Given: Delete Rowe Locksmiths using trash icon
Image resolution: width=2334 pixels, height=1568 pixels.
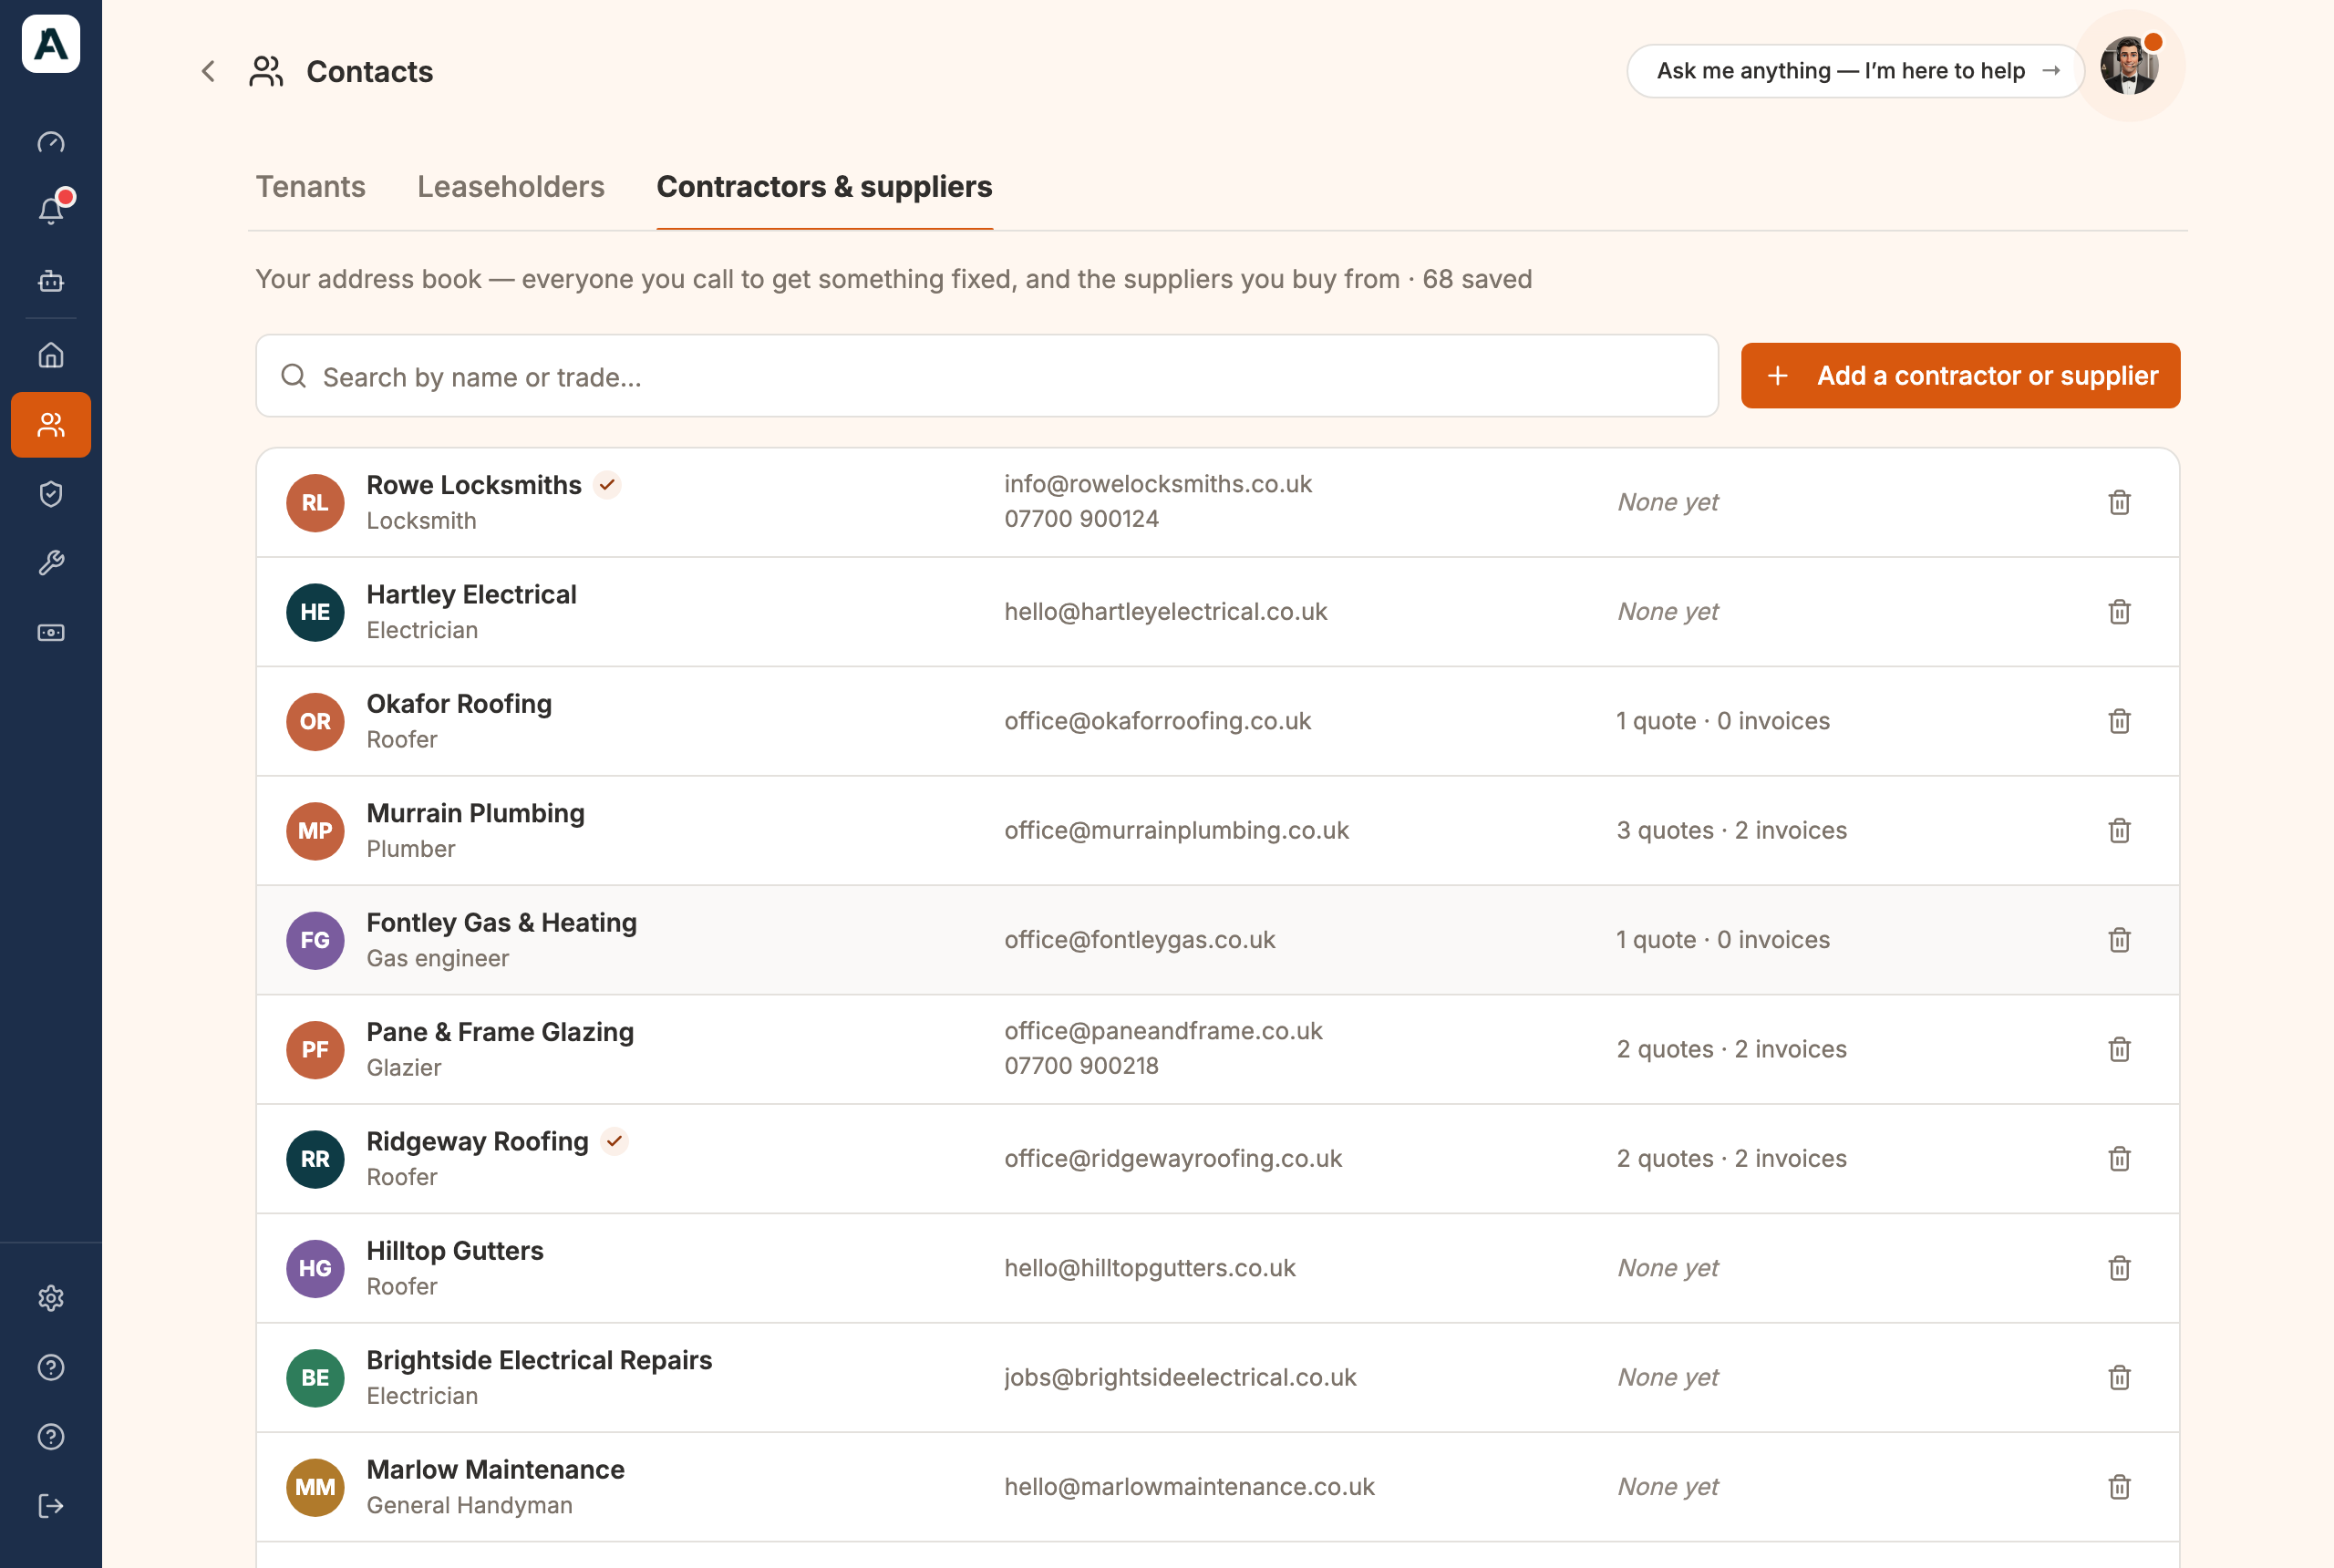Looking at the screenshot, I should click(x=2119, y=502).
